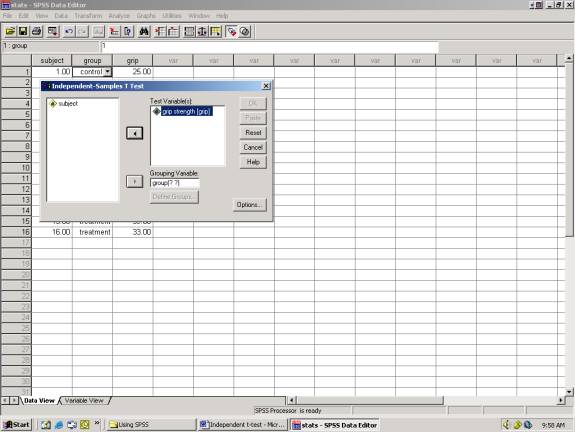This screenshot has width=575, height=432.
Task: Select the grip column header
Action: coord(132,61)
